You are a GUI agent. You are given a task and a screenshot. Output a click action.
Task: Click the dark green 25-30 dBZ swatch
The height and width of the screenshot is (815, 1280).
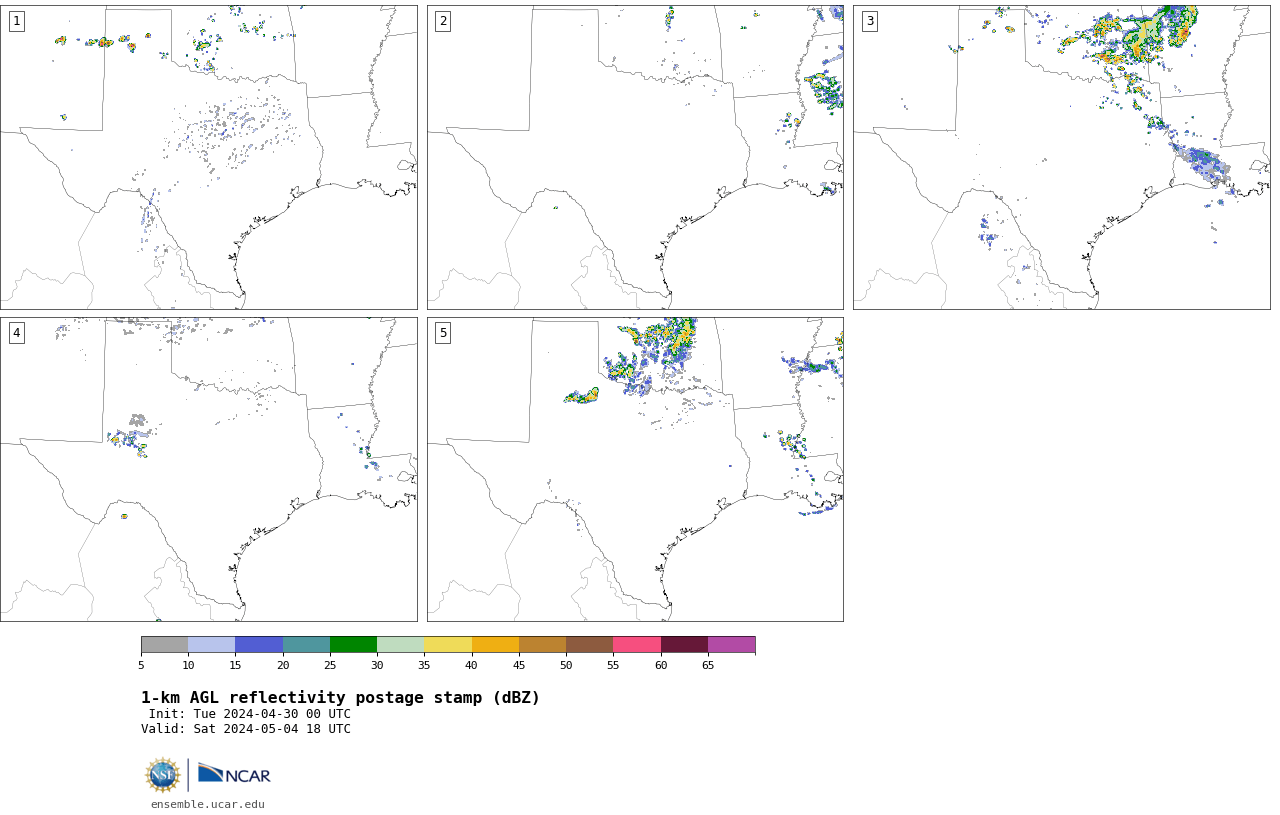pos(353,644)
